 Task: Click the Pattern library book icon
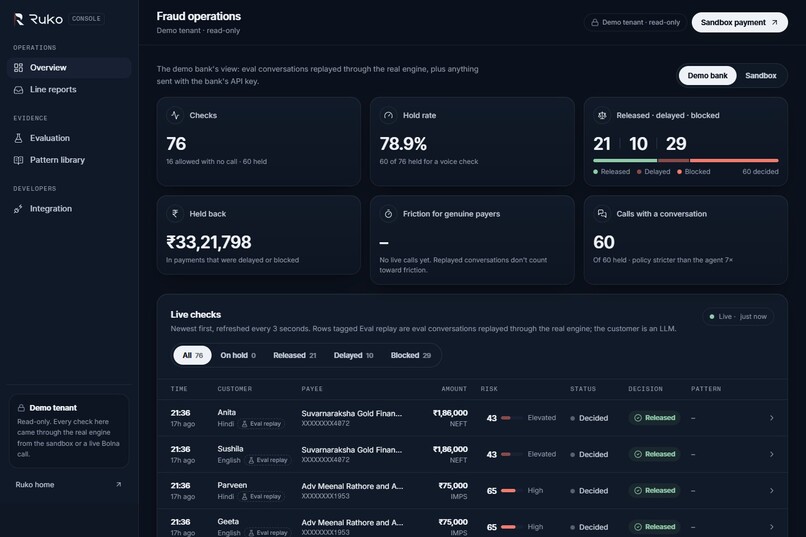coord(19,160)
